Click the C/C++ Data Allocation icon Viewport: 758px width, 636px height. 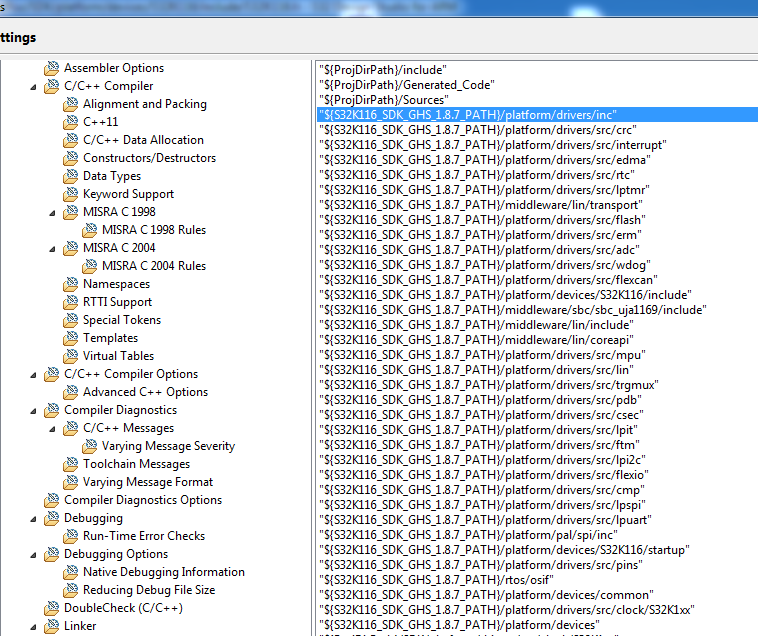click(x=71, y=140)
